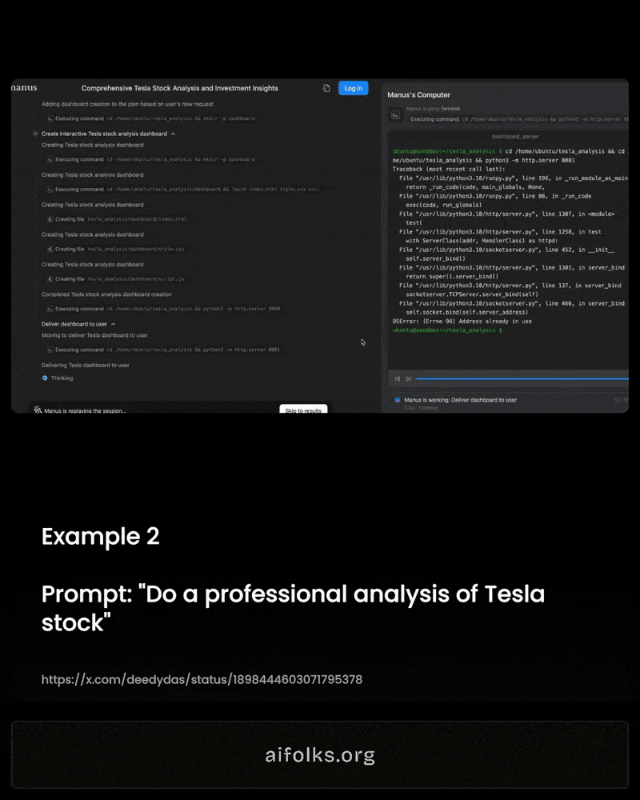Click the dashboard_server terminal title

[x=515, y=137]
